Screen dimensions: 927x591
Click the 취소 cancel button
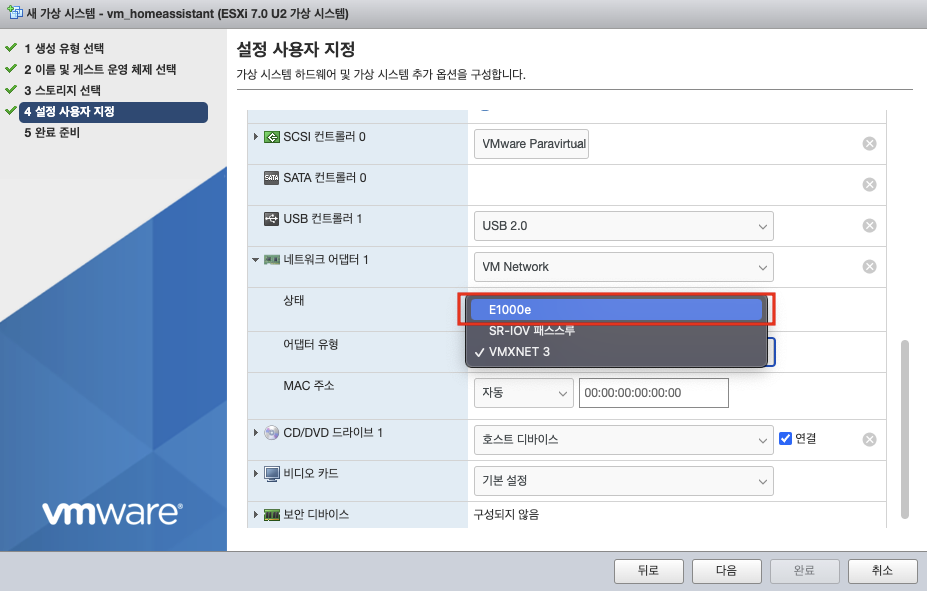[x=883, y=571]
